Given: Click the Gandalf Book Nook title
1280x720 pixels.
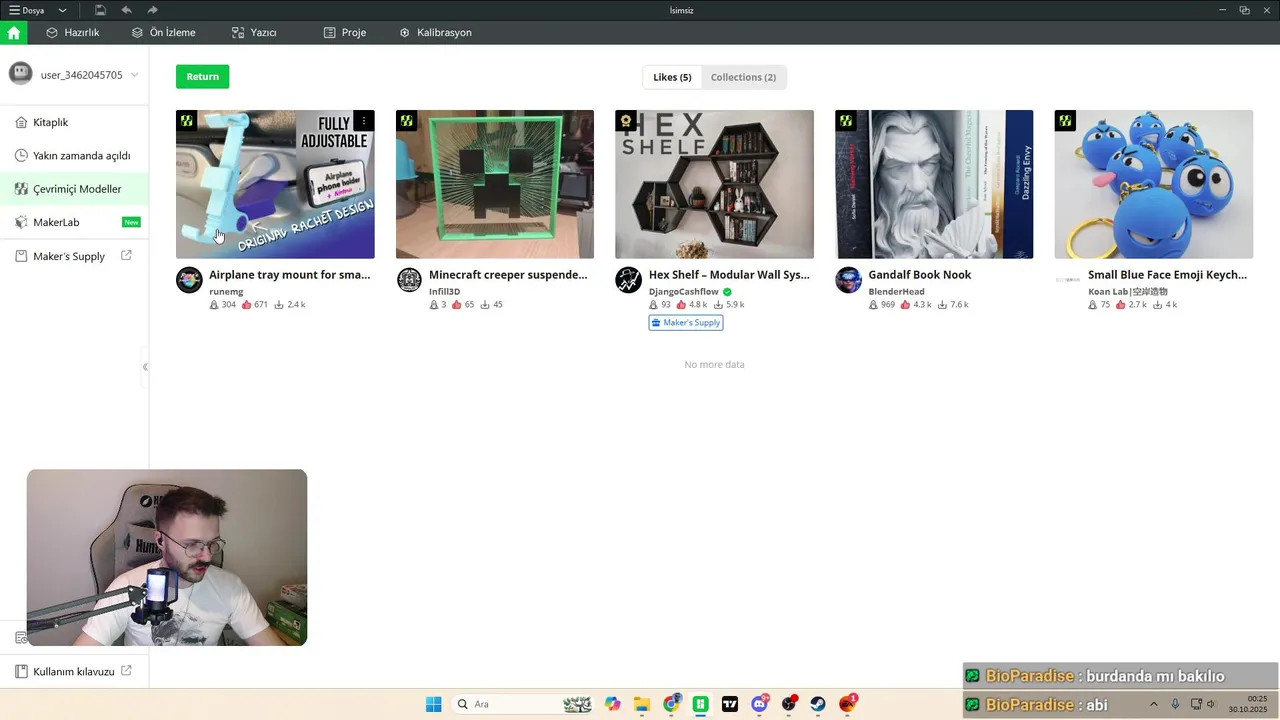Looking at the screenshot, I should pyautogui.click(x=920, y=275).
